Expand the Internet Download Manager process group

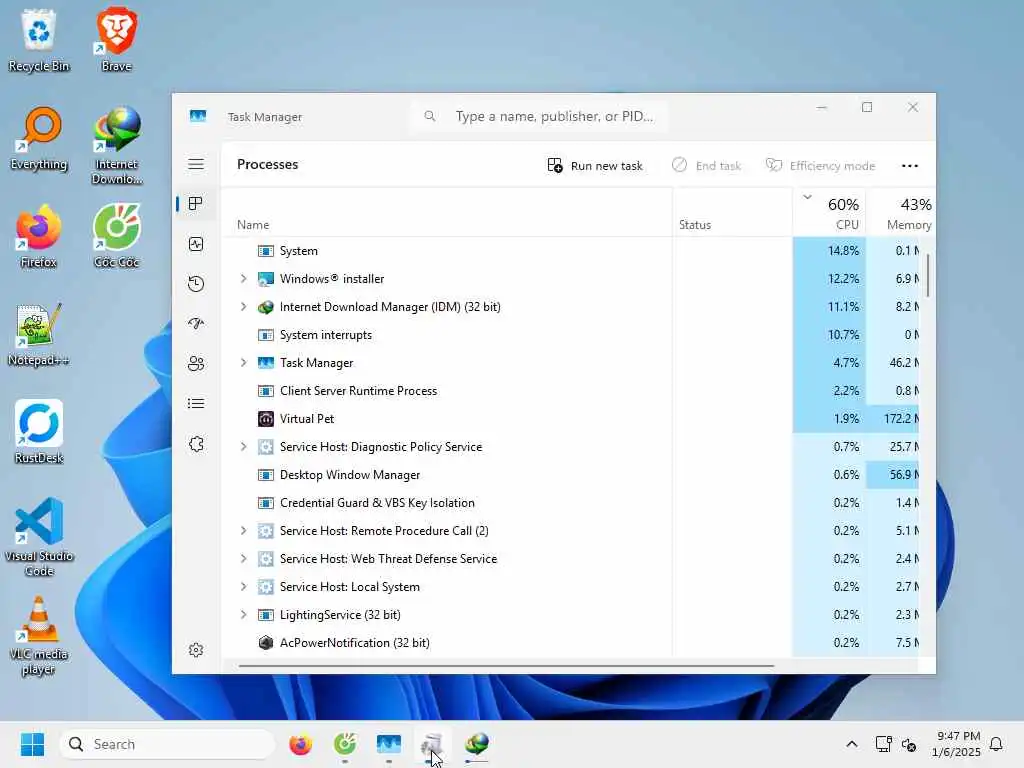244,307
